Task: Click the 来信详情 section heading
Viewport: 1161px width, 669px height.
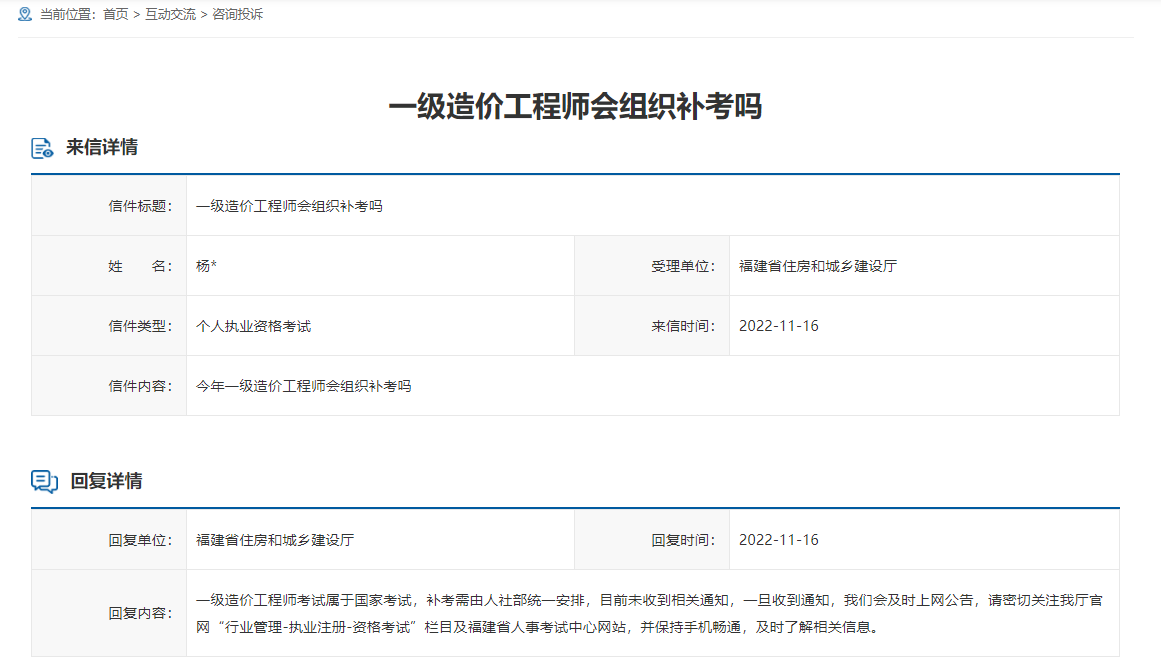Action: tap(102, 147)
